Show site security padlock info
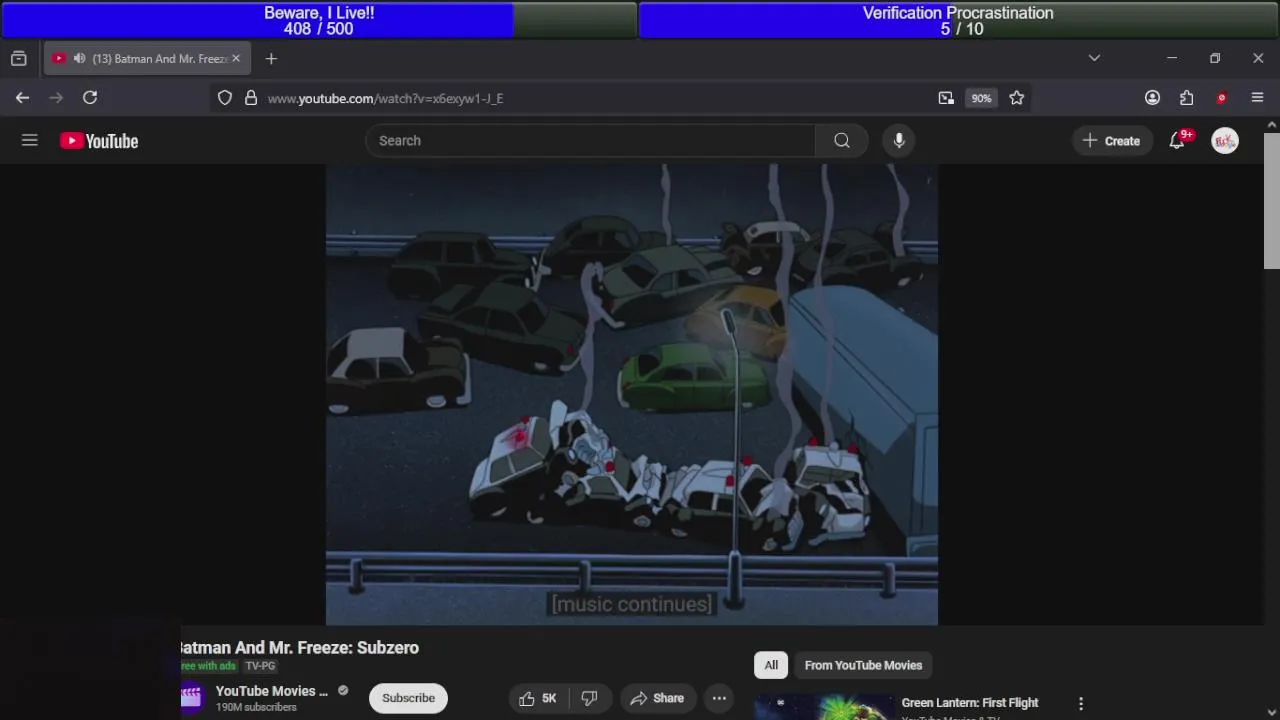The image size is (1280, 720). coord(251,98)
